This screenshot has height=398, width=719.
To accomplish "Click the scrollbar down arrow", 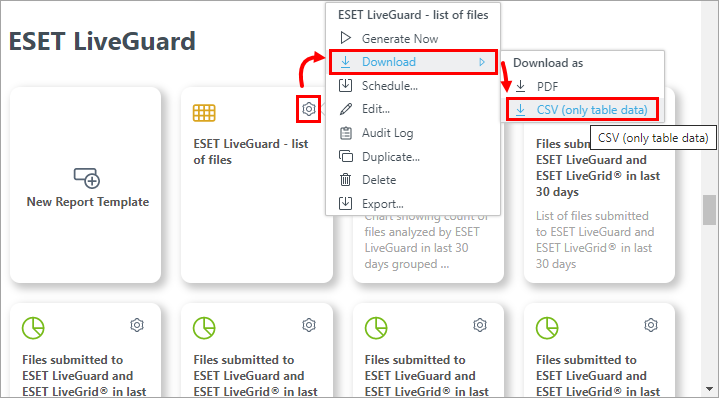I will tap(709, 390).
